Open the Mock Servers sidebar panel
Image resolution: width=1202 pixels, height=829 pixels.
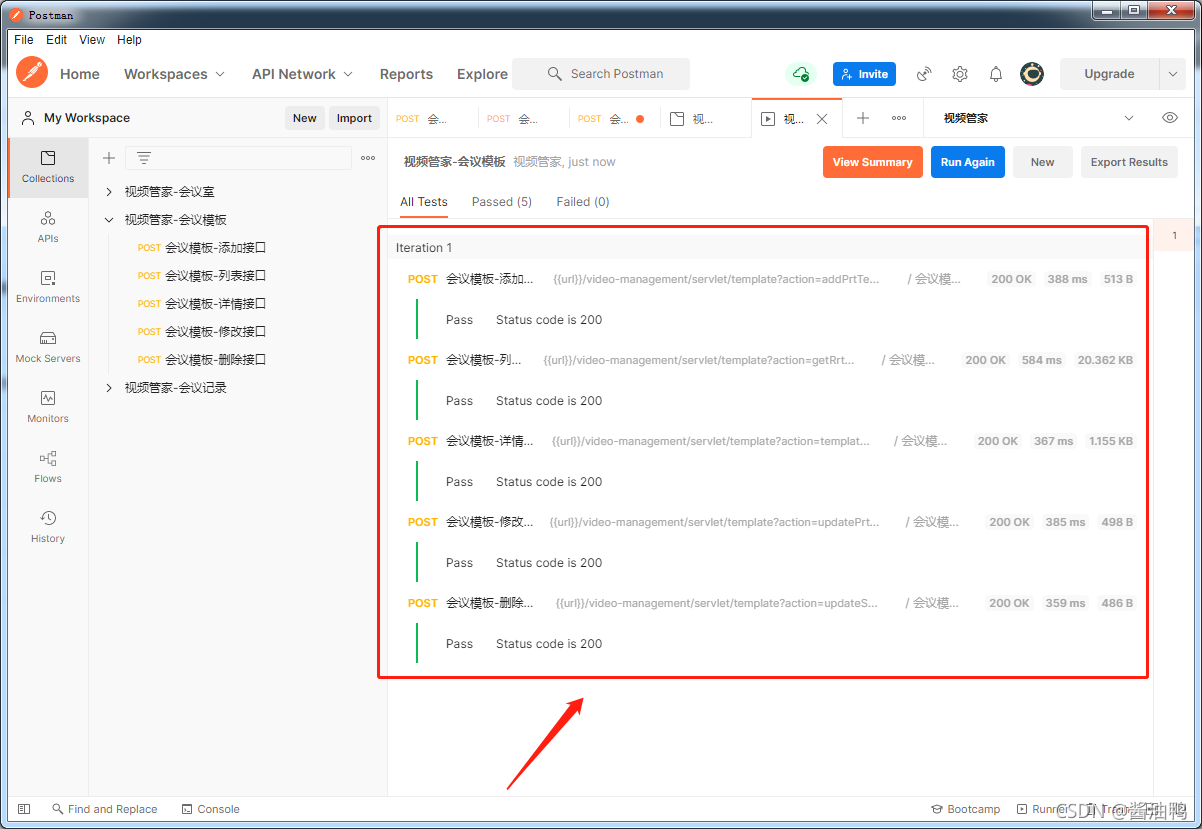coord(48,347)
